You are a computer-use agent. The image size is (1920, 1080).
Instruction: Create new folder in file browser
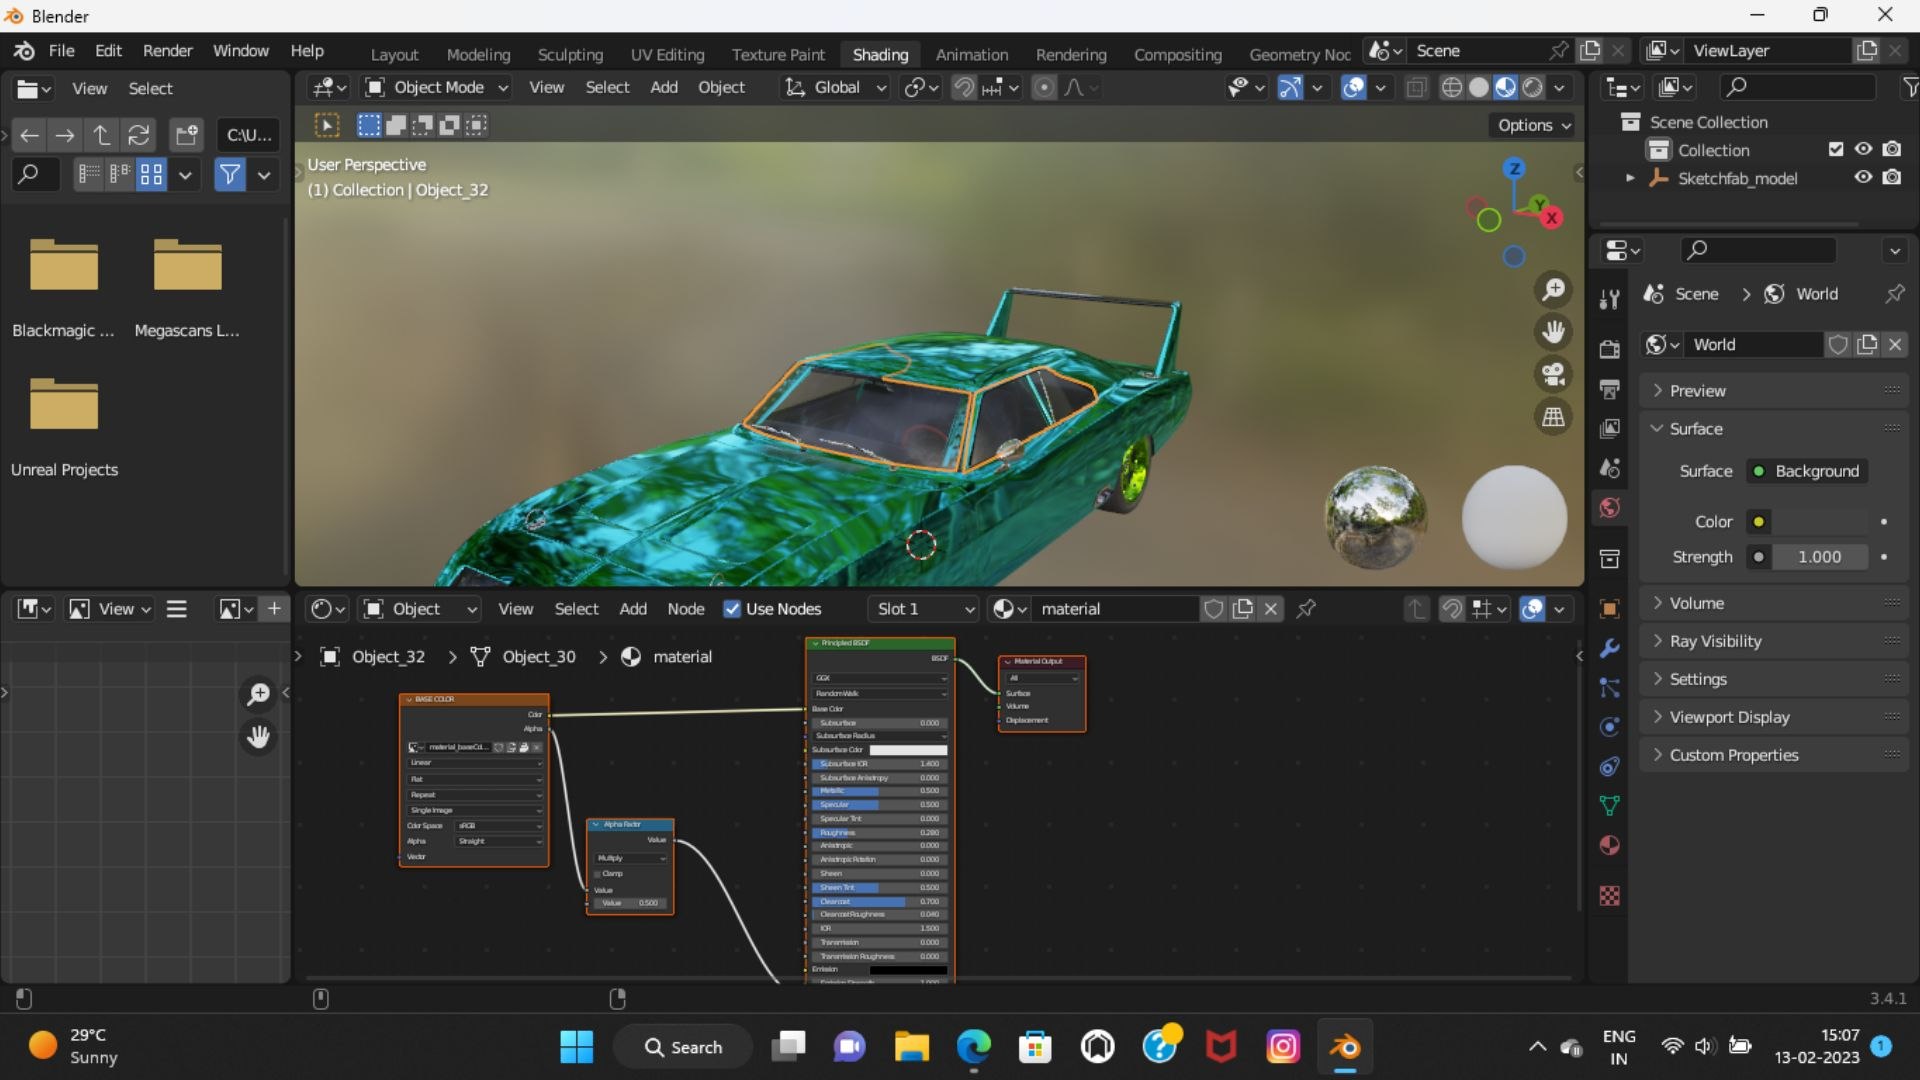coord(186,135)
